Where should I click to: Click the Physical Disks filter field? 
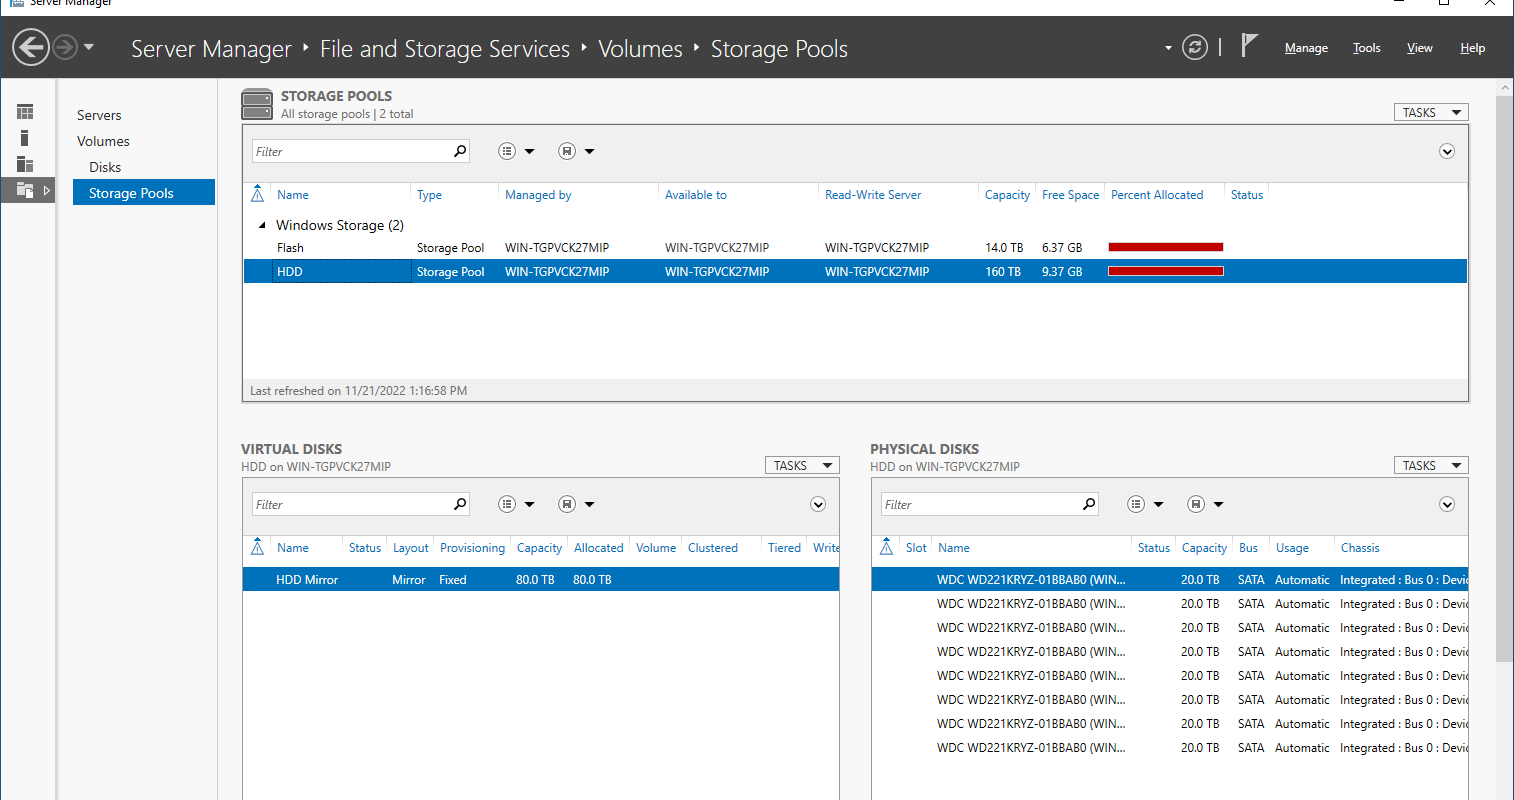(x=979, y=504)
